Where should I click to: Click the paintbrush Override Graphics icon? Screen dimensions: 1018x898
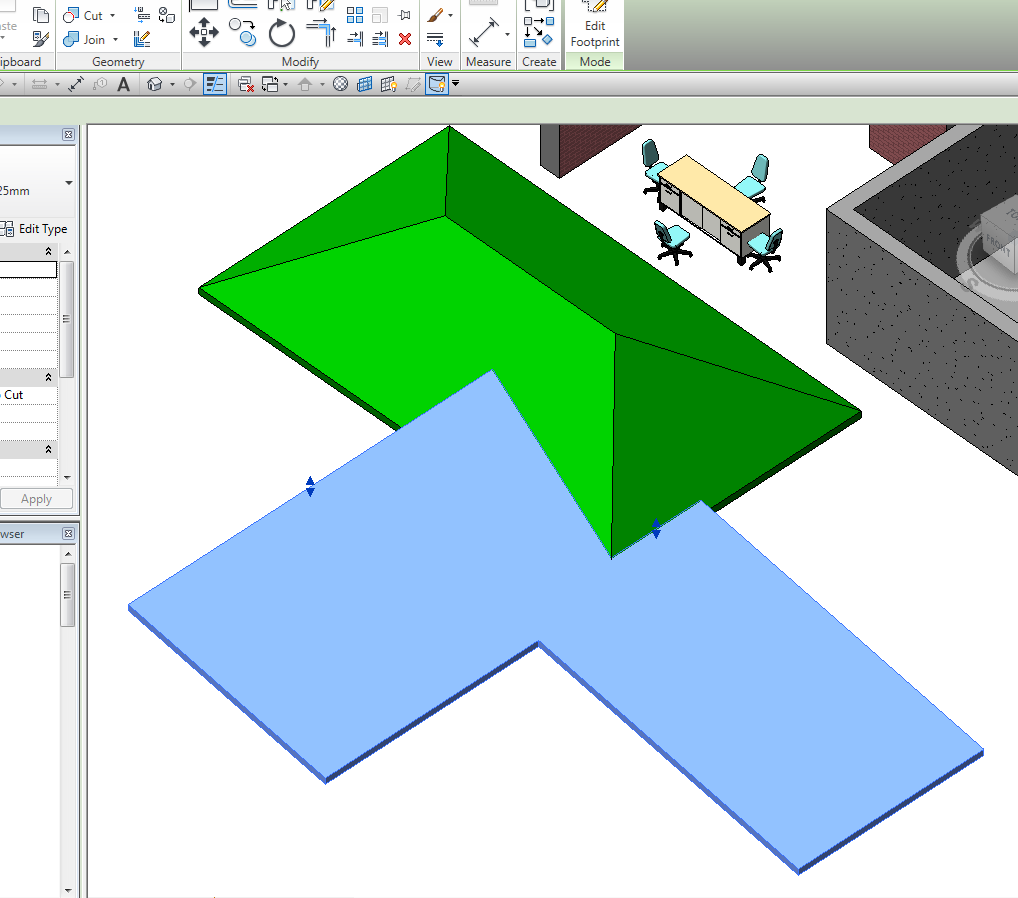(435, 15)
